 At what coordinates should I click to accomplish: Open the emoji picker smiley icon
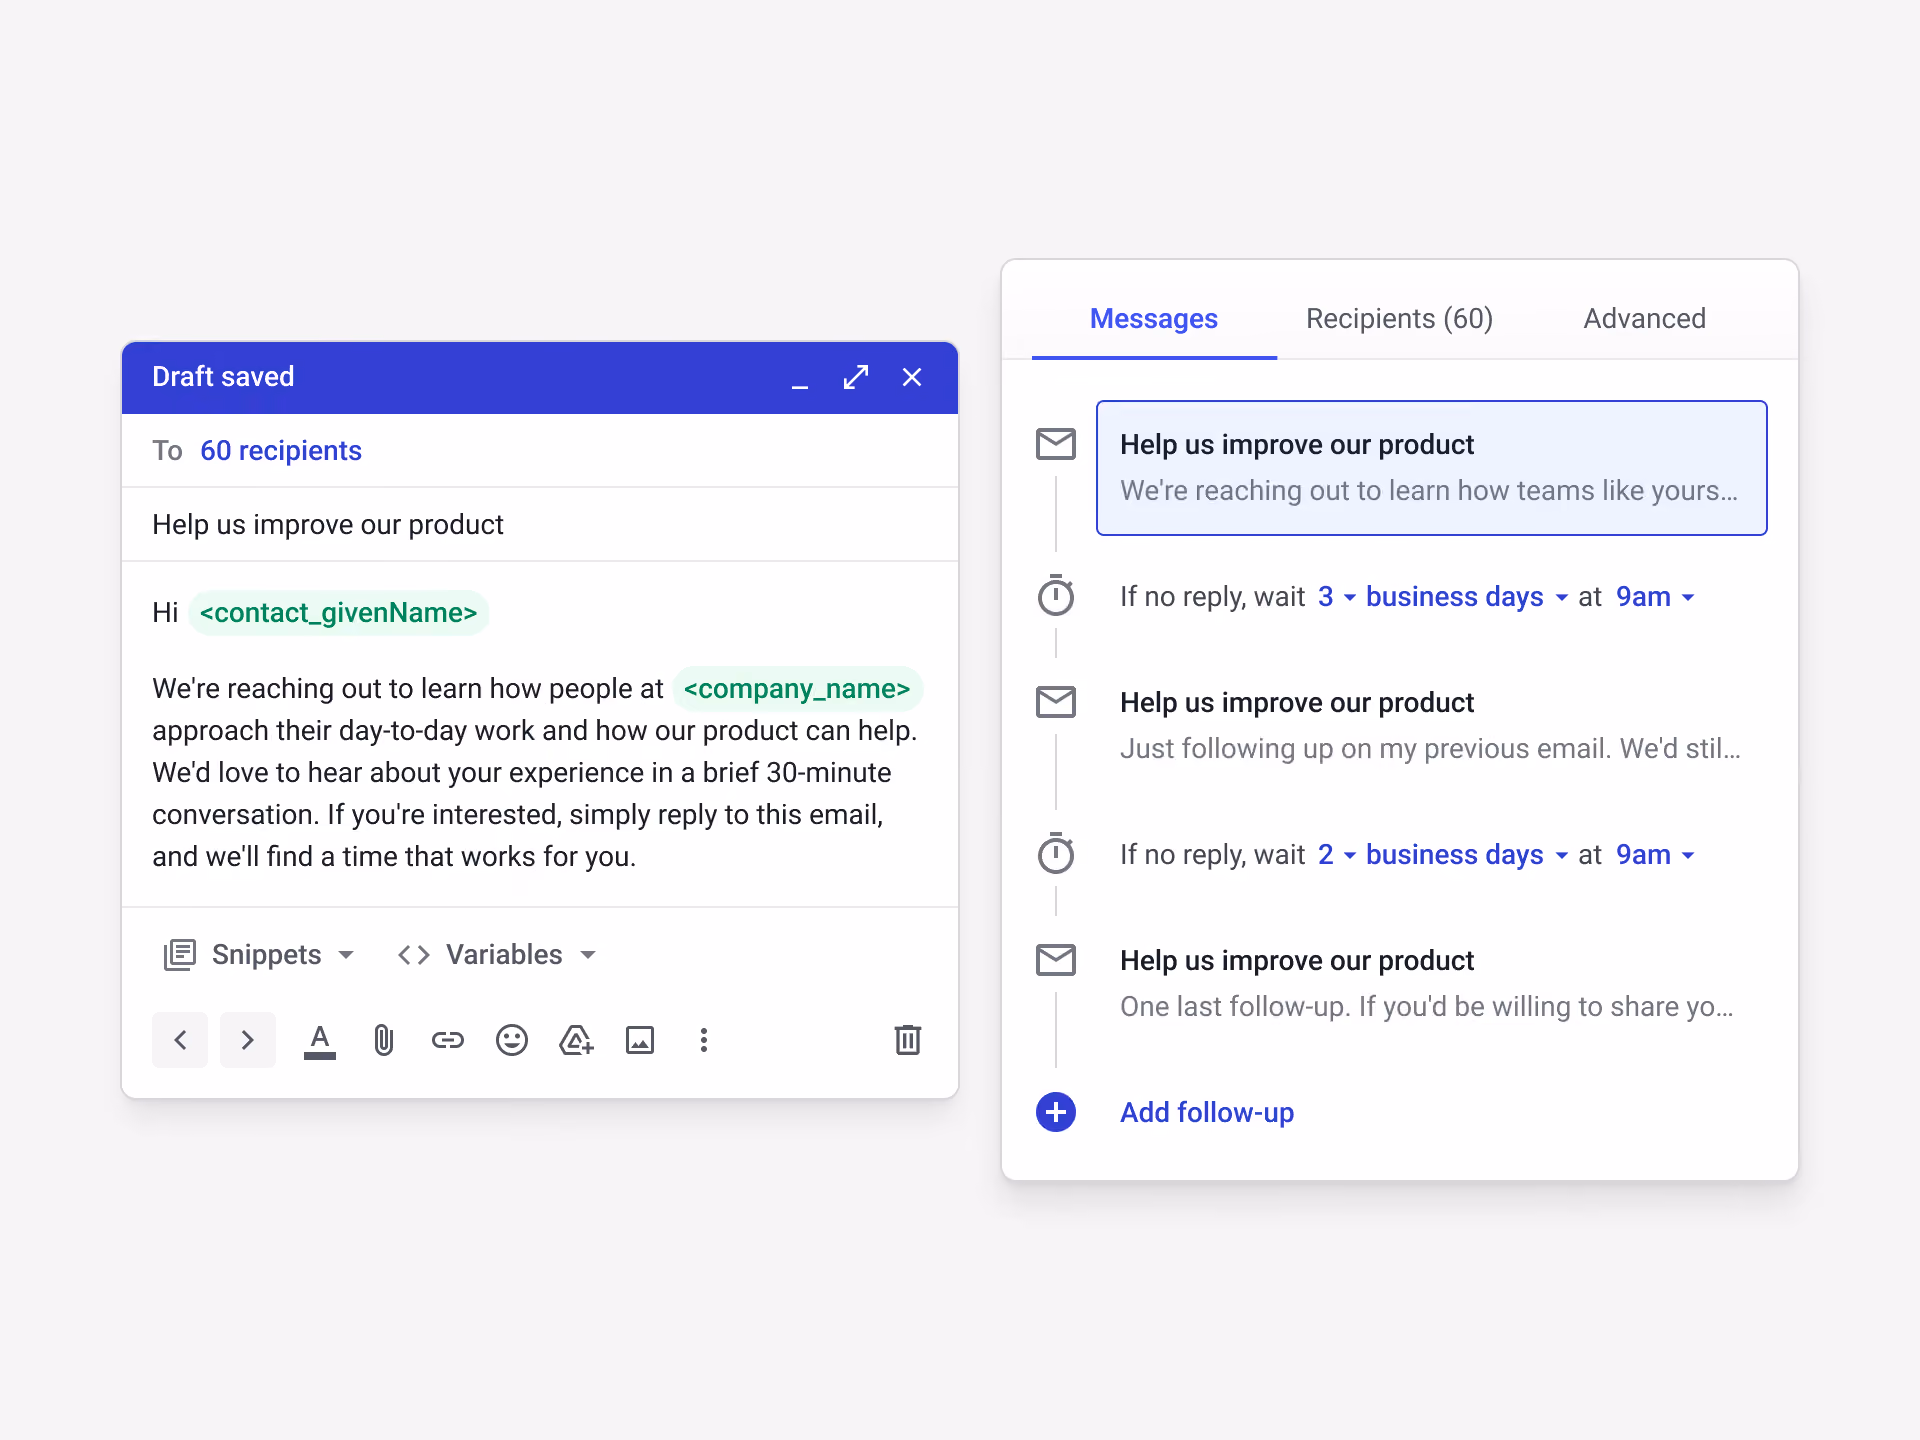[x=512, y=1041]
